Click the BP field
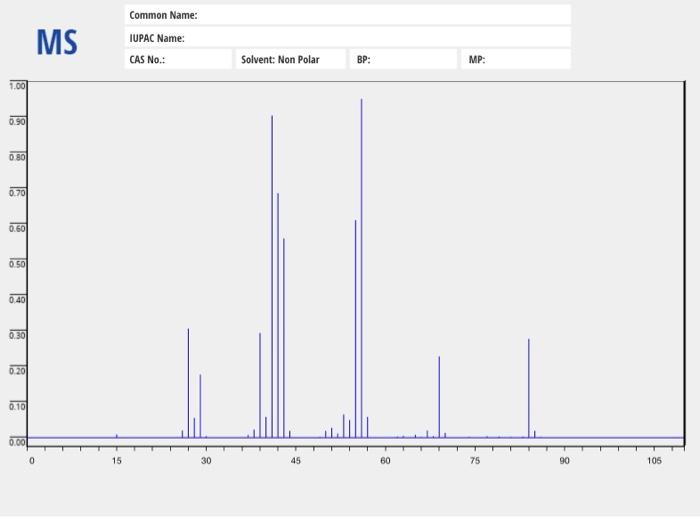 point(404,59)
